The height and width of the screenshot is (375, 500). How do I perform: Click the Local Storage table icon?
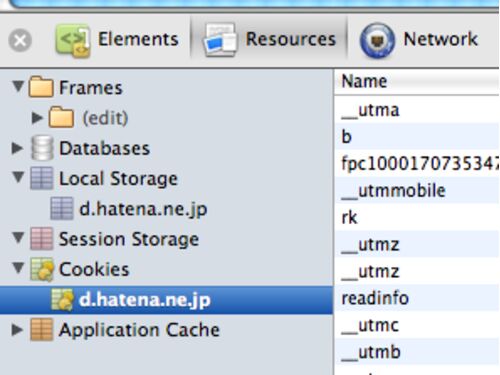click(x=41, y=178)
